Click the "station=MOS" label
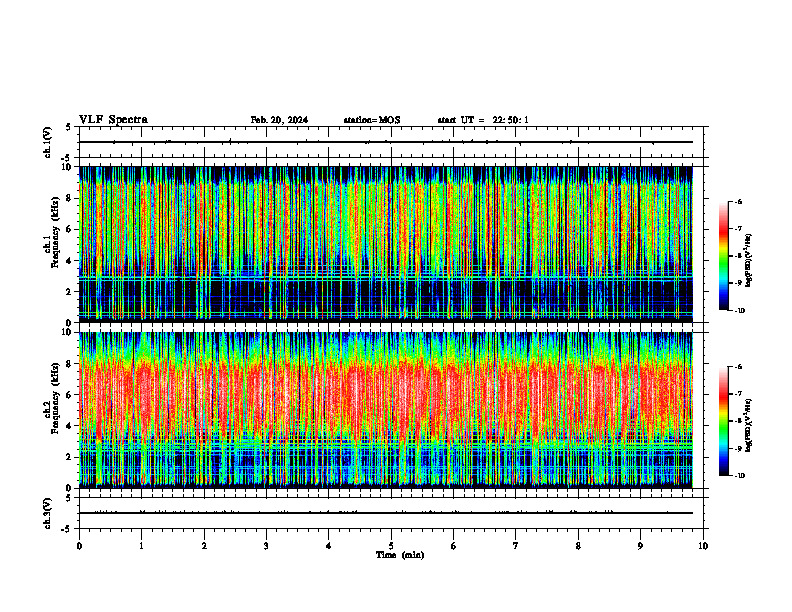Screen dimensions: 792x612 point(372,120)
